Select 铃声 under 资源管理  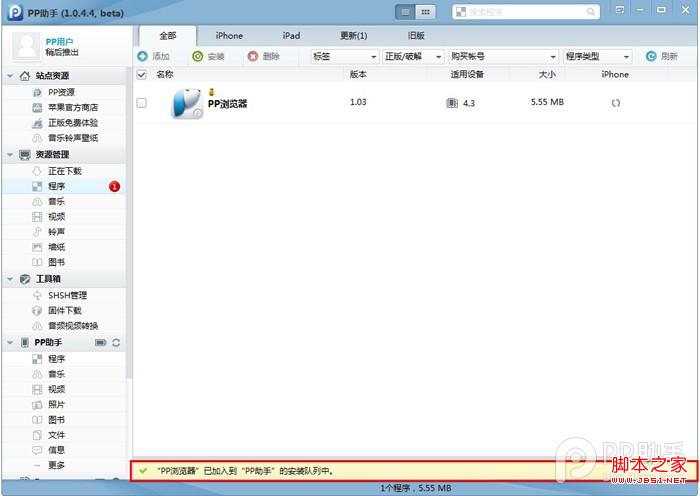tap(64, 232)
